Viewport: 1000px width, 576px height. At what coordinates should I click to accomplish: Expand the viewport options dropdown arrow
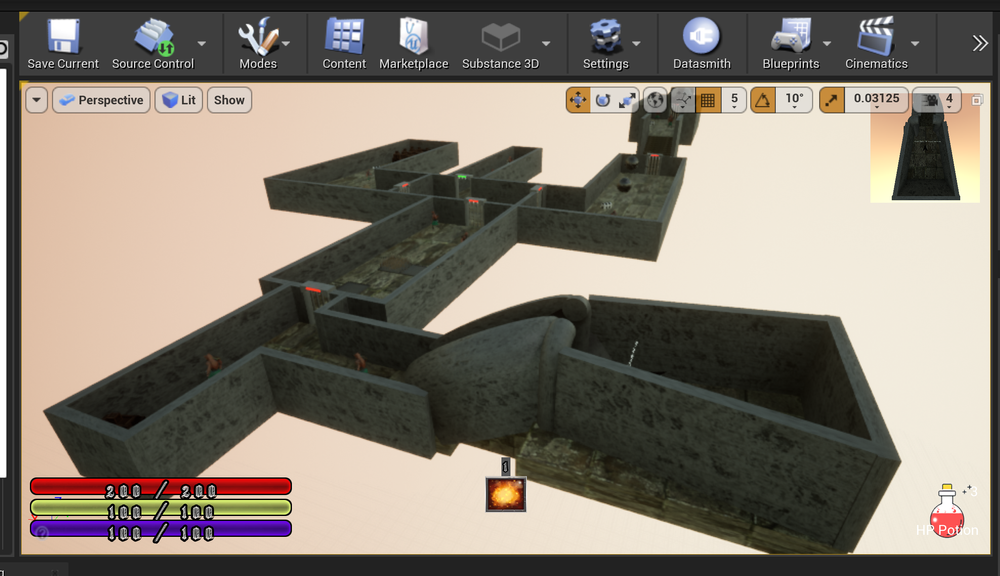click(x=37, y=100)
